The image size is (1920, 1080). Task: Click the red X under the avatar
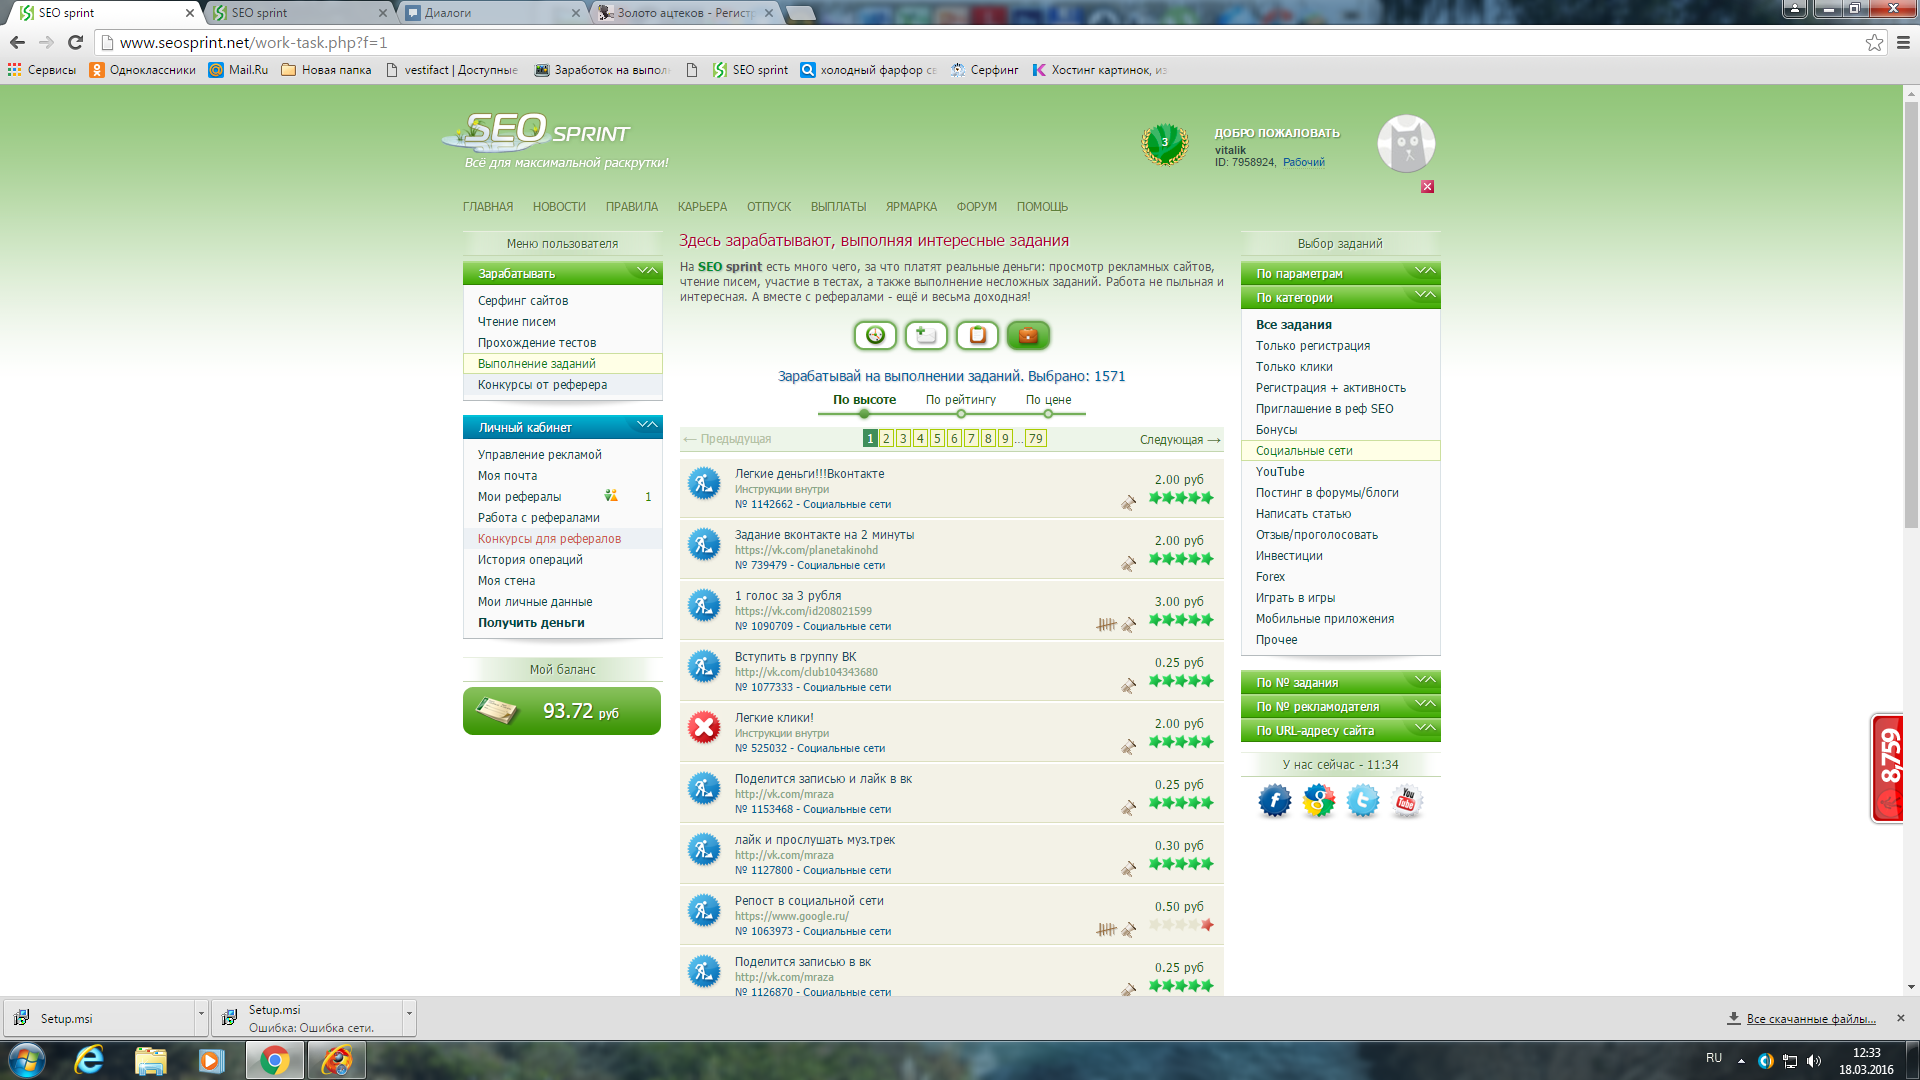pyautogui.click(x=1427, y=187)
